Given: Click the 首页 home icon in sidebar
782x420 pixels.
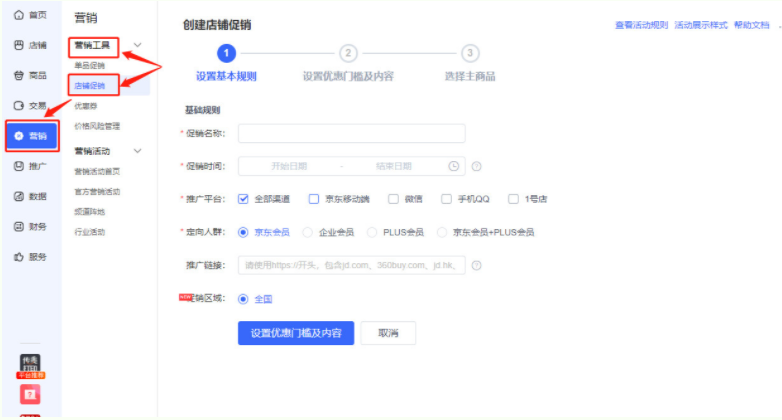Looking at the screenshot, I should (x=19, y=15).
